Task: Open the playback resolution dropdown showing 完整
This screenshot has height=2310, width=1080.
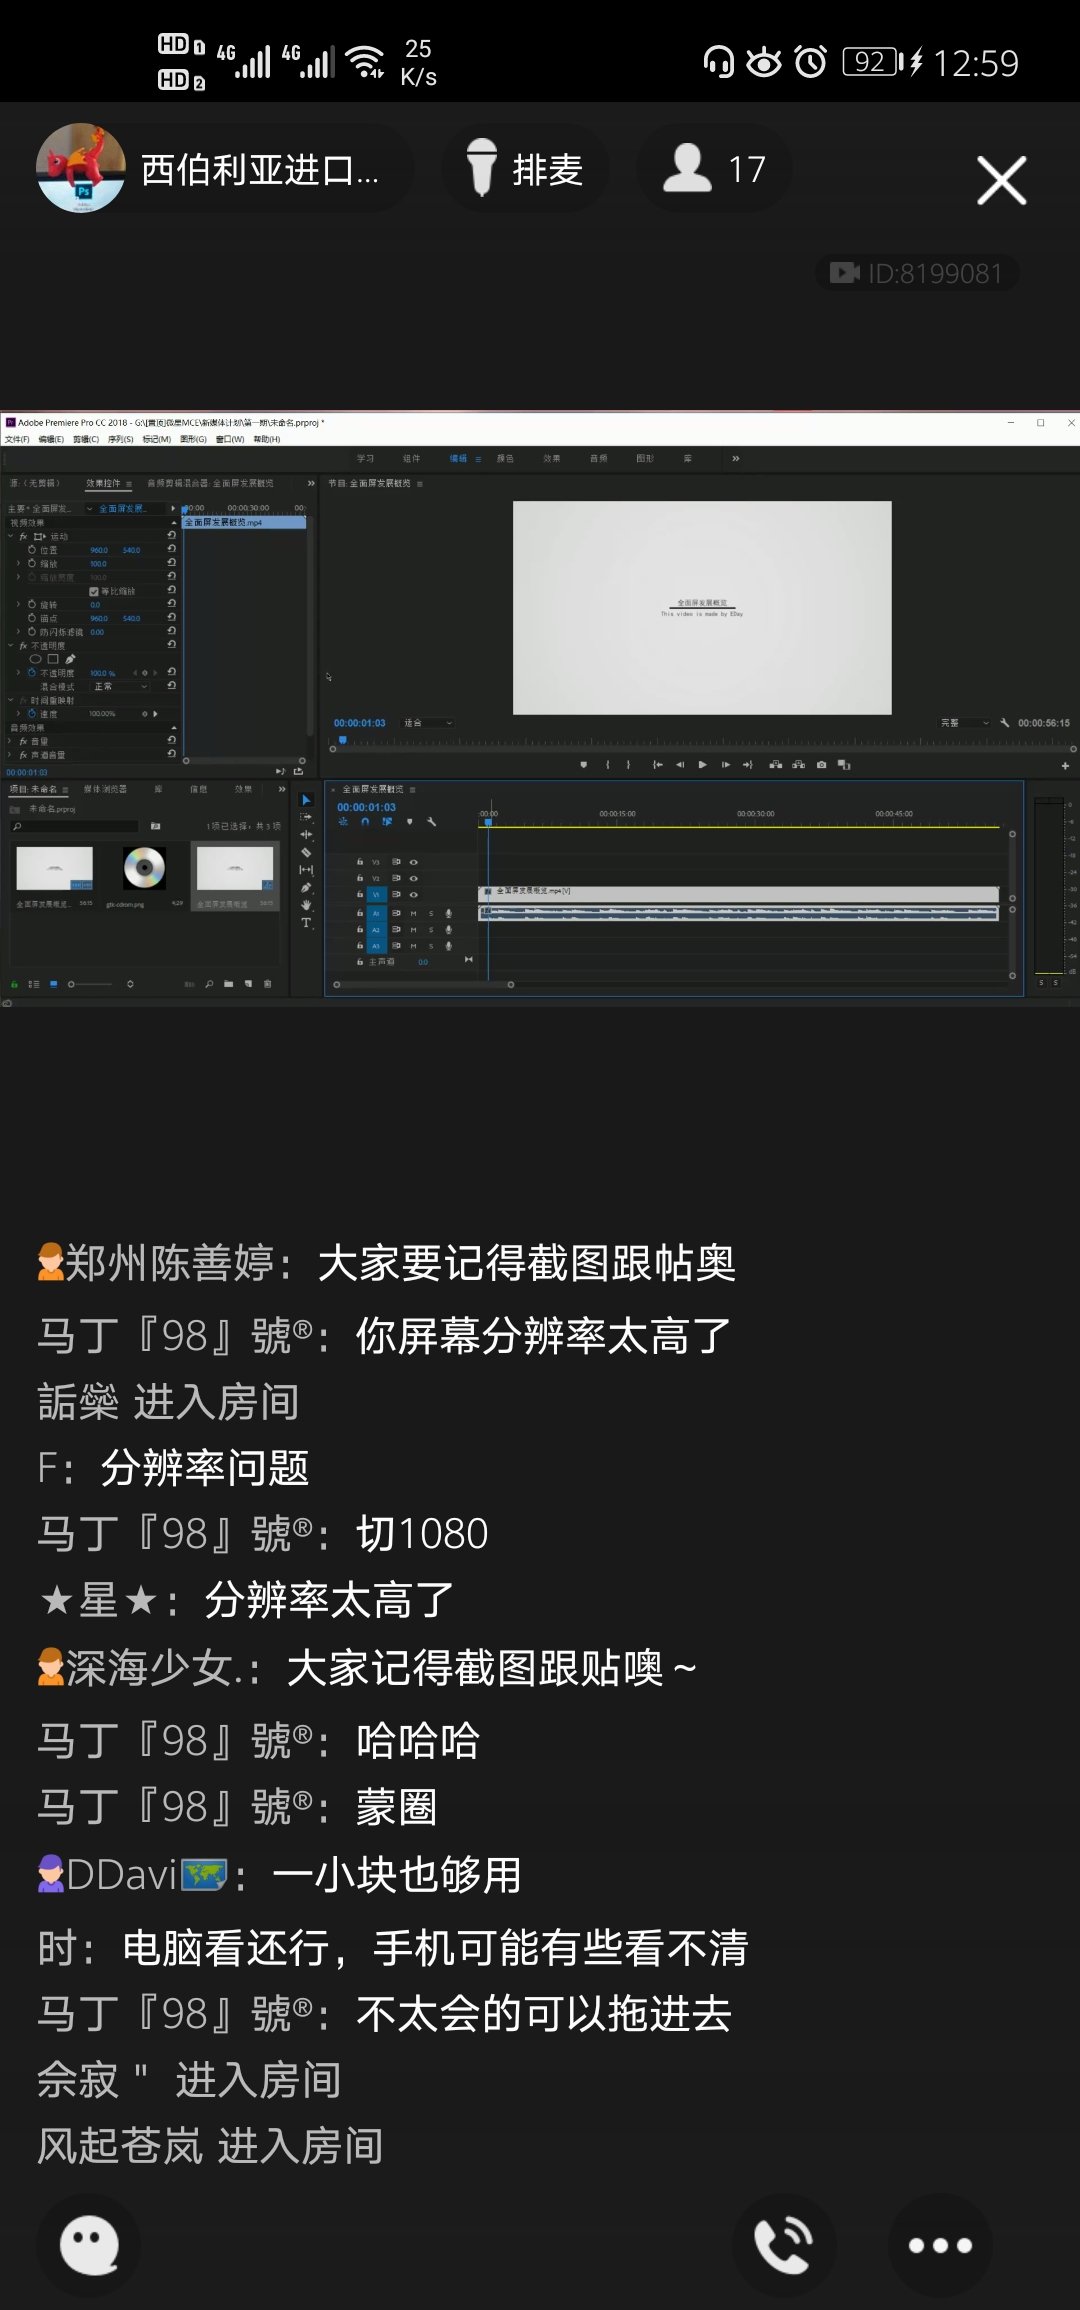Action: [964, 723]
